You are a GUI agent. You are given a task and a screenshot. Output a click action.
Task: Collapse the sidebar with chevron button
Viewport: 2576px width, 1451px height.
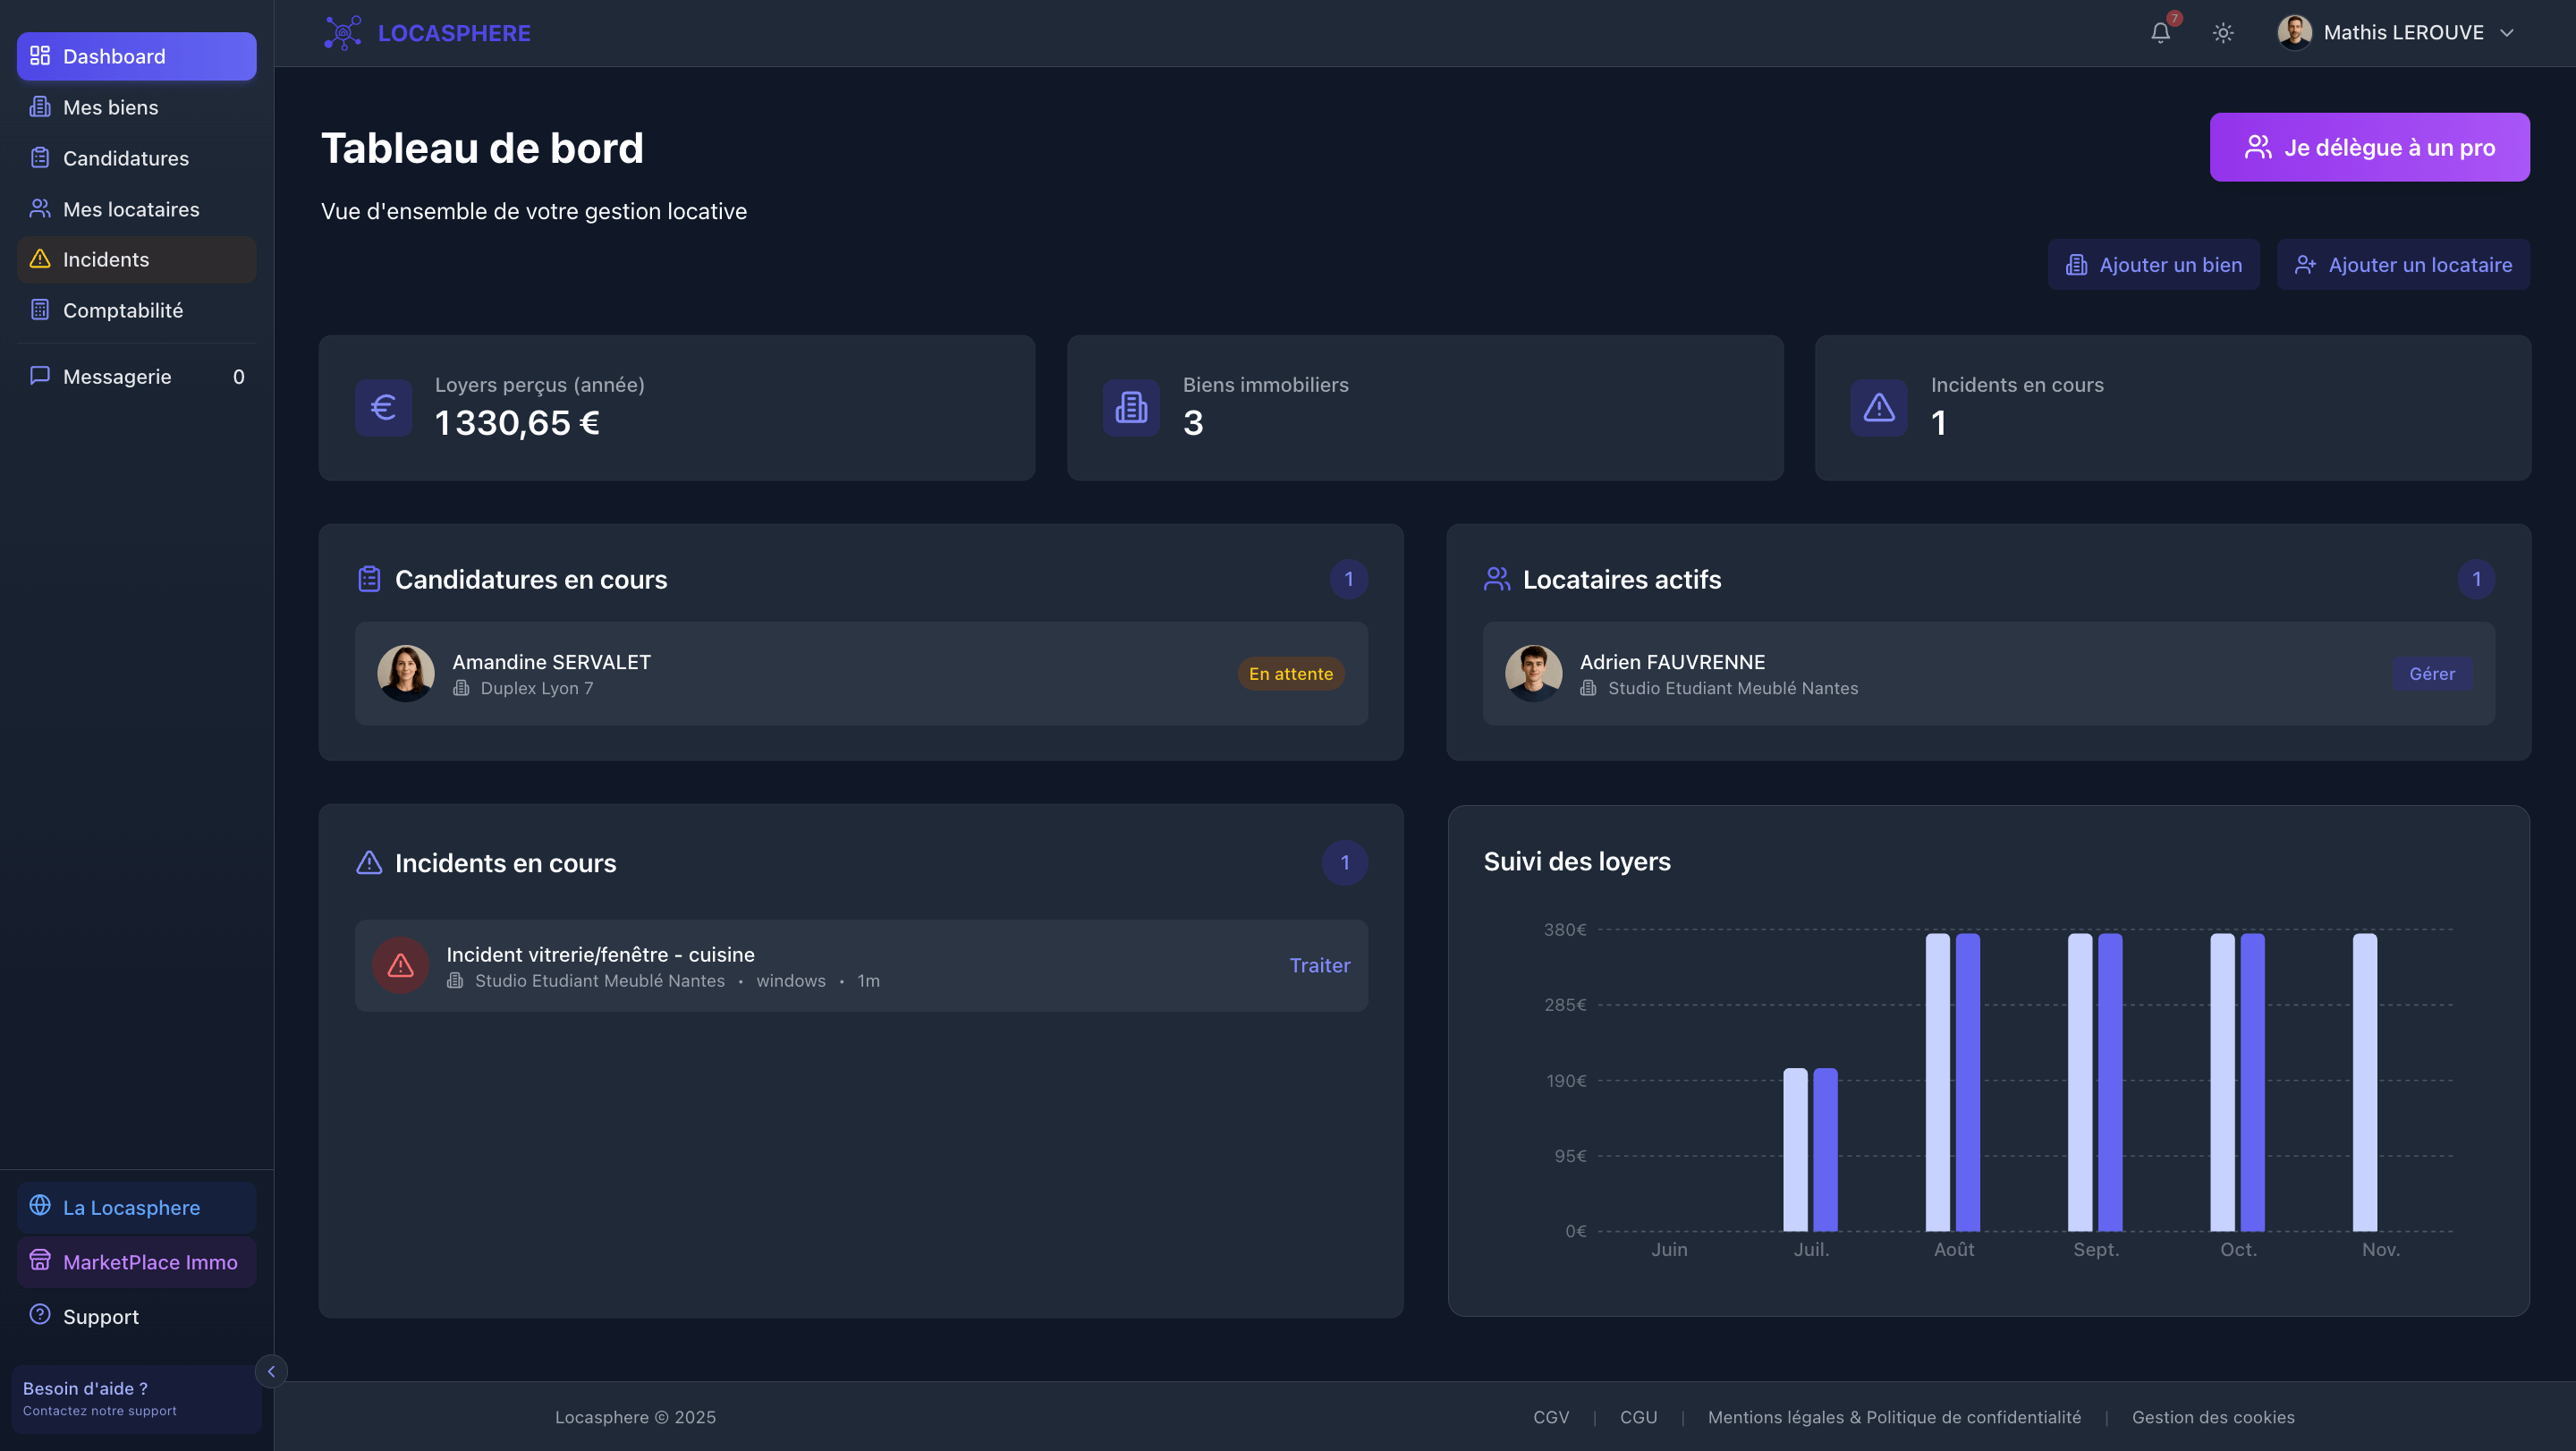271,1371
